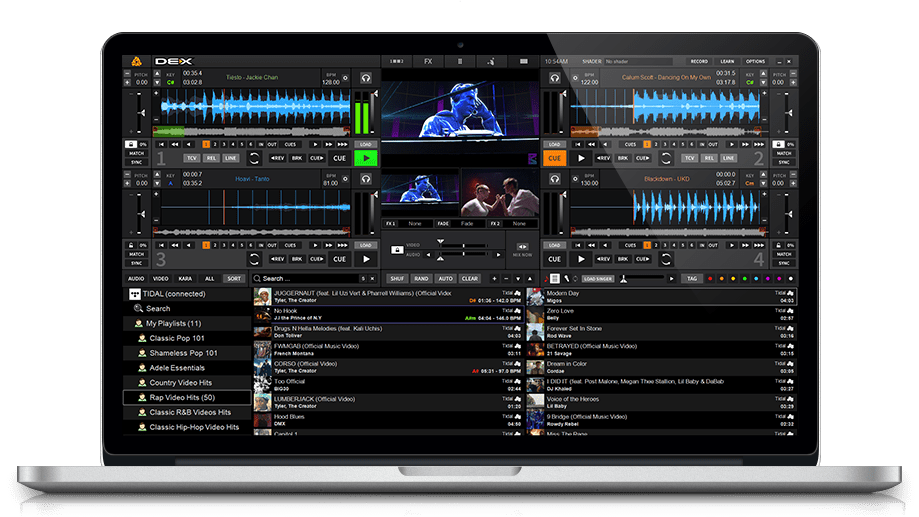919x517 pixels.
Task: Raise key with up arrow on deck 1
Action: coord(157,74)
